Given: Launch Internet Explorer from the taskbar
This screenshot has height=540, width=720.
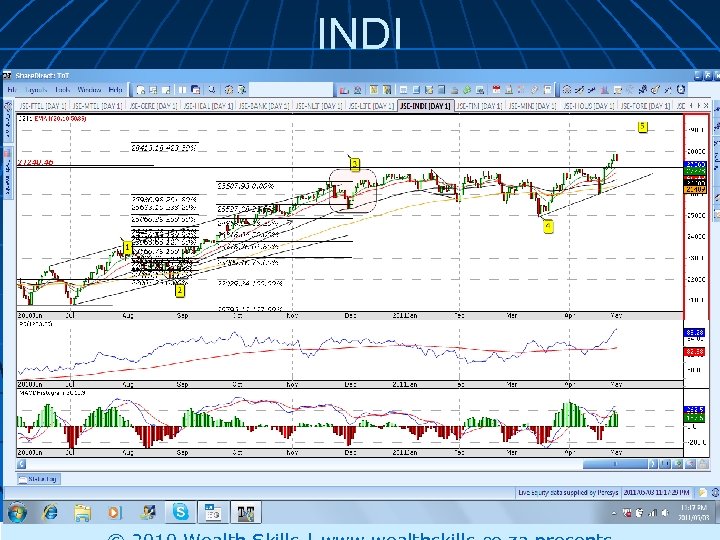Looking at the screenshot, I should tap(50, 512).
